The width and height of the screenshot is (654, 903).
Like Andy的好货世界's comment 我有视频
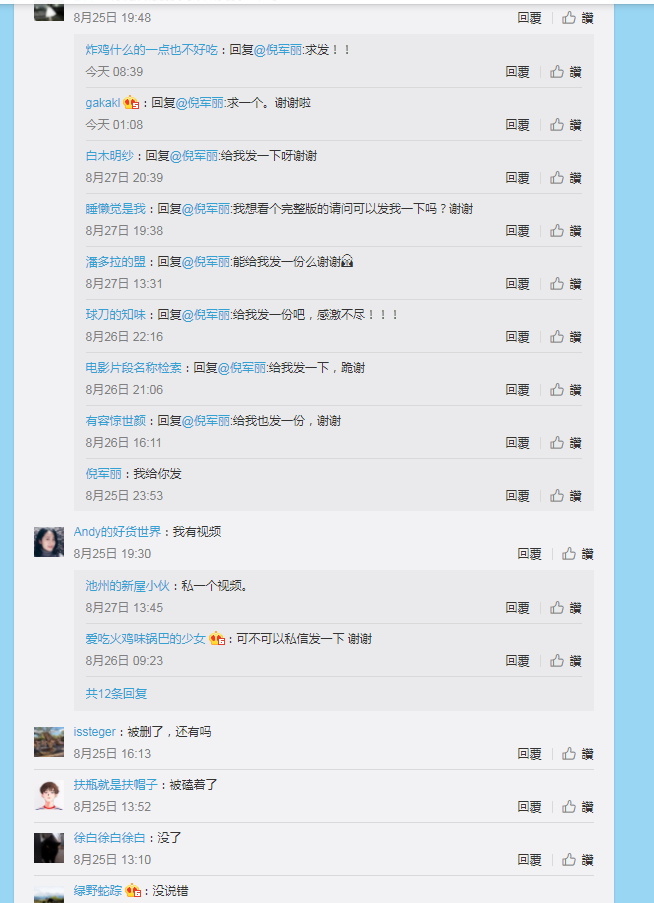tap(577, 554)
